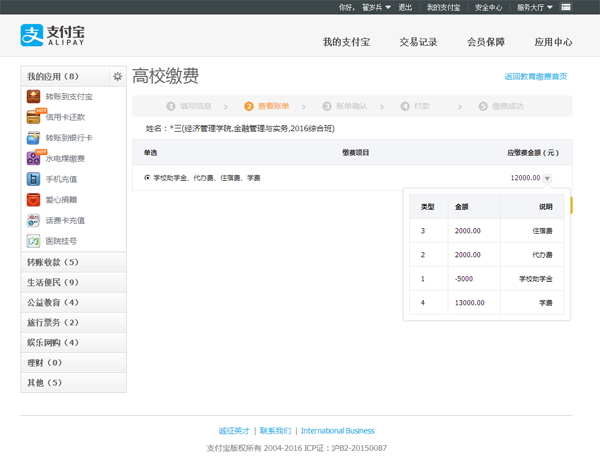Click the 水电煤缴费 icon
This screenshot has width=600, height=472.
click(33, 158)
